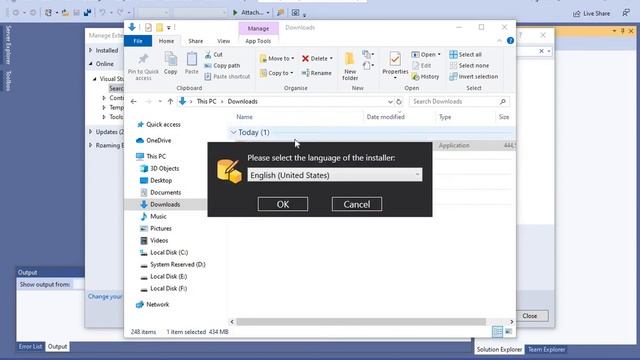Select 3D Objects in navigation pane
This screenshot has height=360, width=640.
point(164,168)
